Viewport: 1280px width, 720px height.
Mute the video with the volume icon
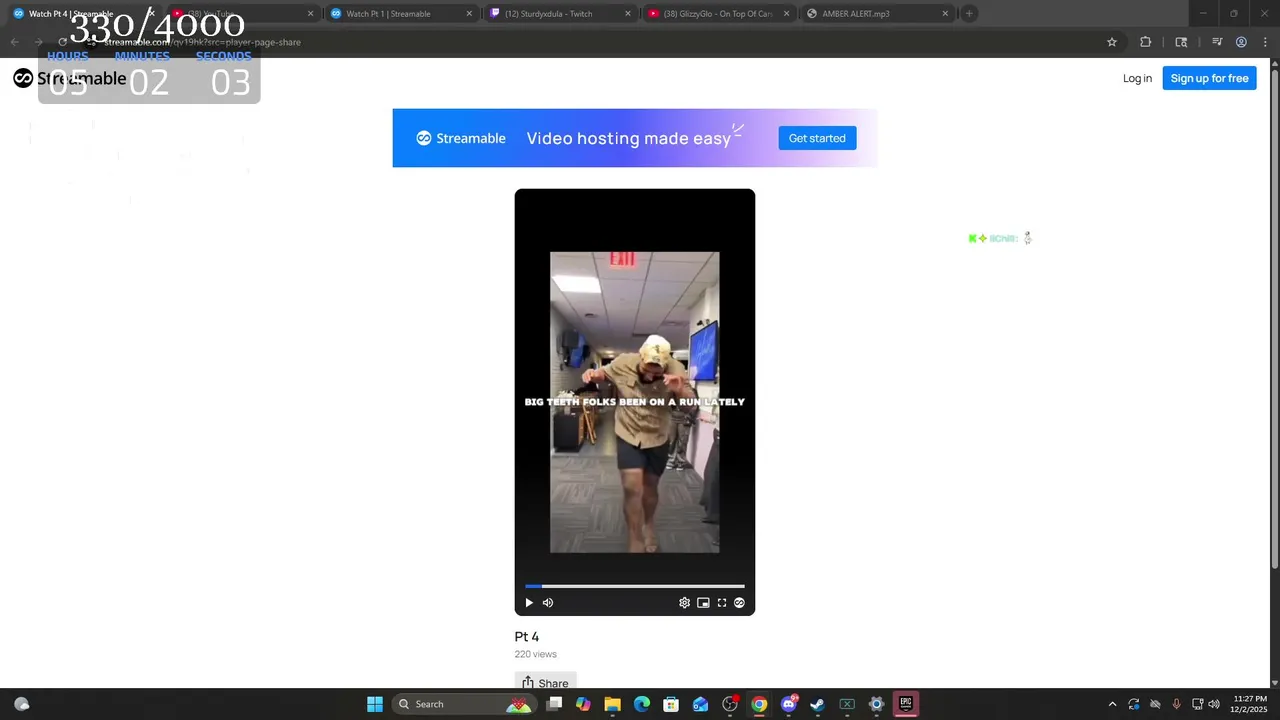tap(548, 603)
